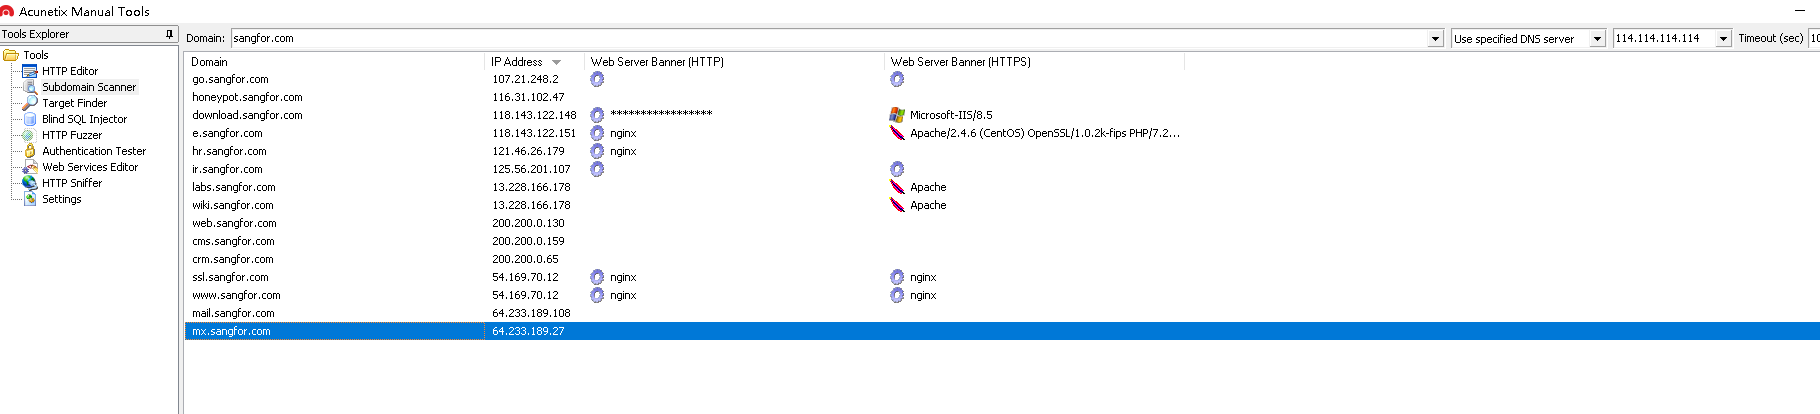Open the Authentication Tester lock icon

(30, 151)
